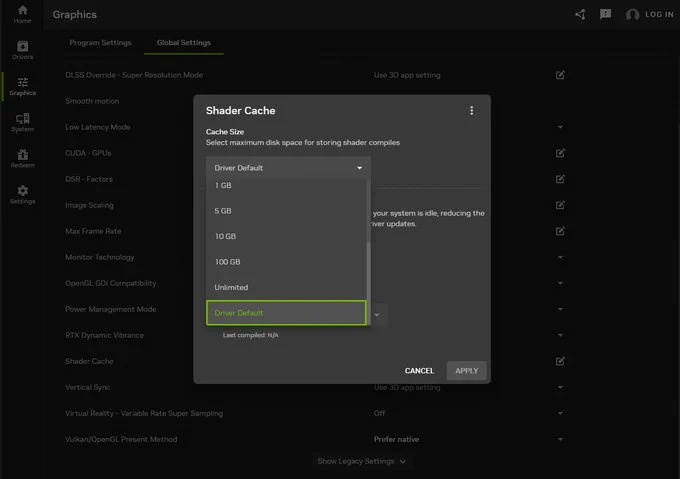Expand Vulkan/OpenGL Present Method dropdown
This screenshot has width=680, height=479.
pyautogui.click(x=560, y=439)
